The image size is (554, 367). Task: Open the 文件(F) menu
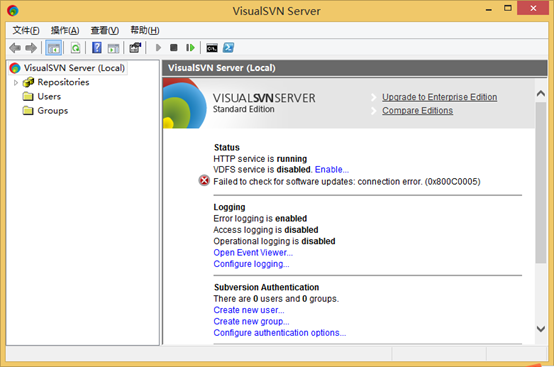coord(26,30)
